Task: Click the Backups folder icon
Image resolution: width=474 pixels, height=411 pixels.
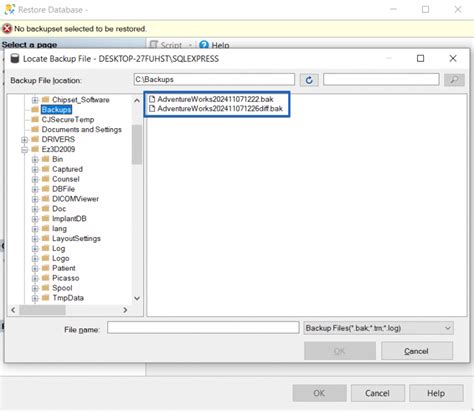Action: coord(35,110)
